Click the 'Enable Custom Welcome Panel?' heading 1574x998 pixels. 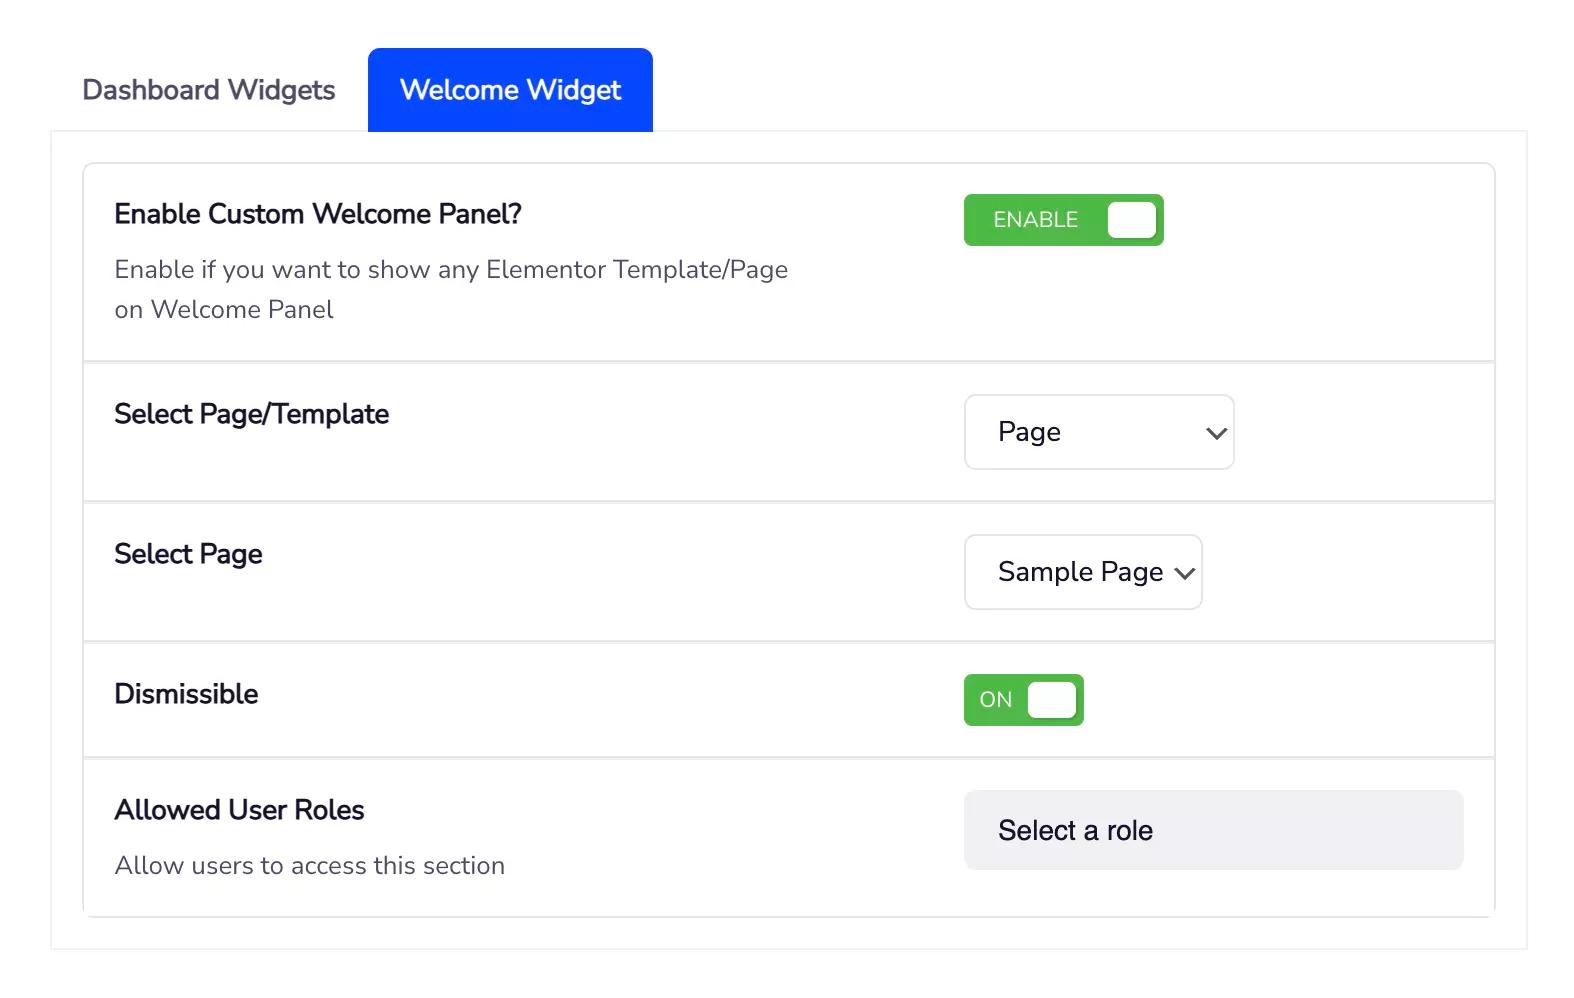(318, 214)
